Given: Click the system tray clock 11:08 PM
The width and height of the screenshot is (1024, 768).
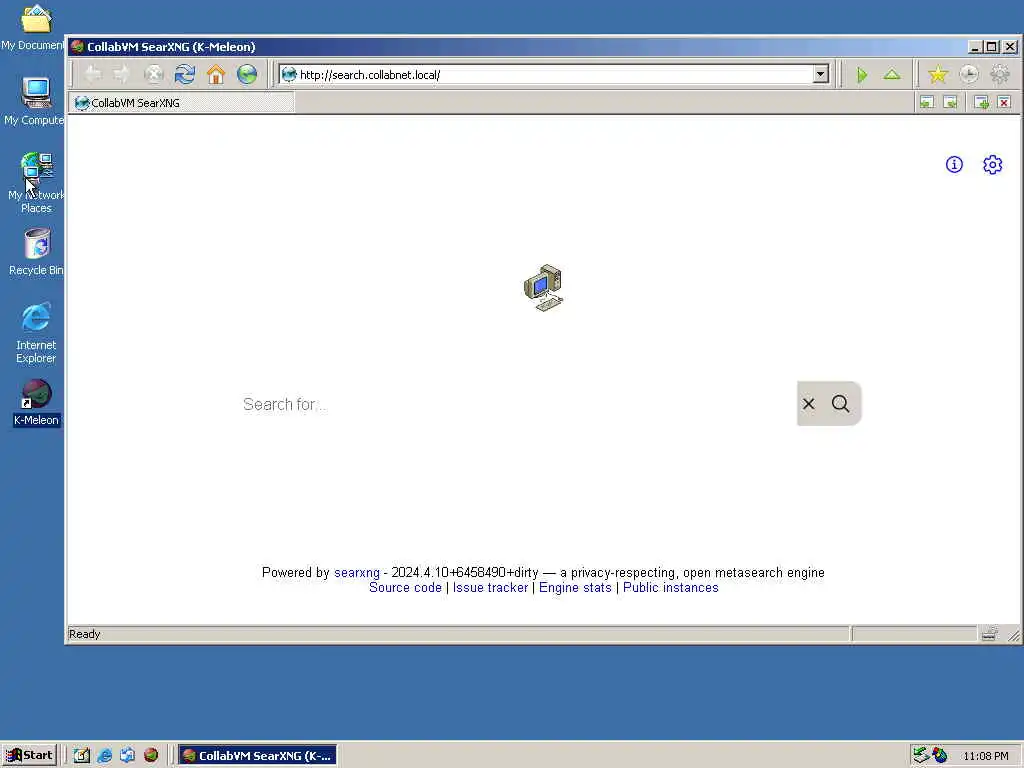Looking at the screenshot, I should [985, 756].
